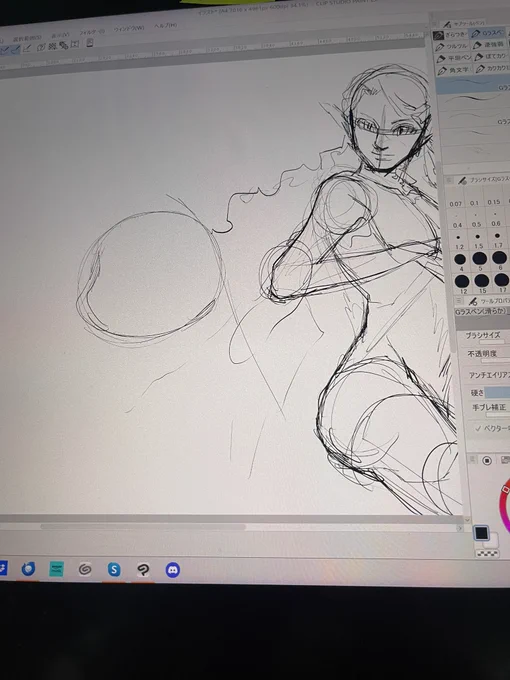Open the tool property panel menu
The width and height of the screenshot is (510, 680).
coord(459,301)
